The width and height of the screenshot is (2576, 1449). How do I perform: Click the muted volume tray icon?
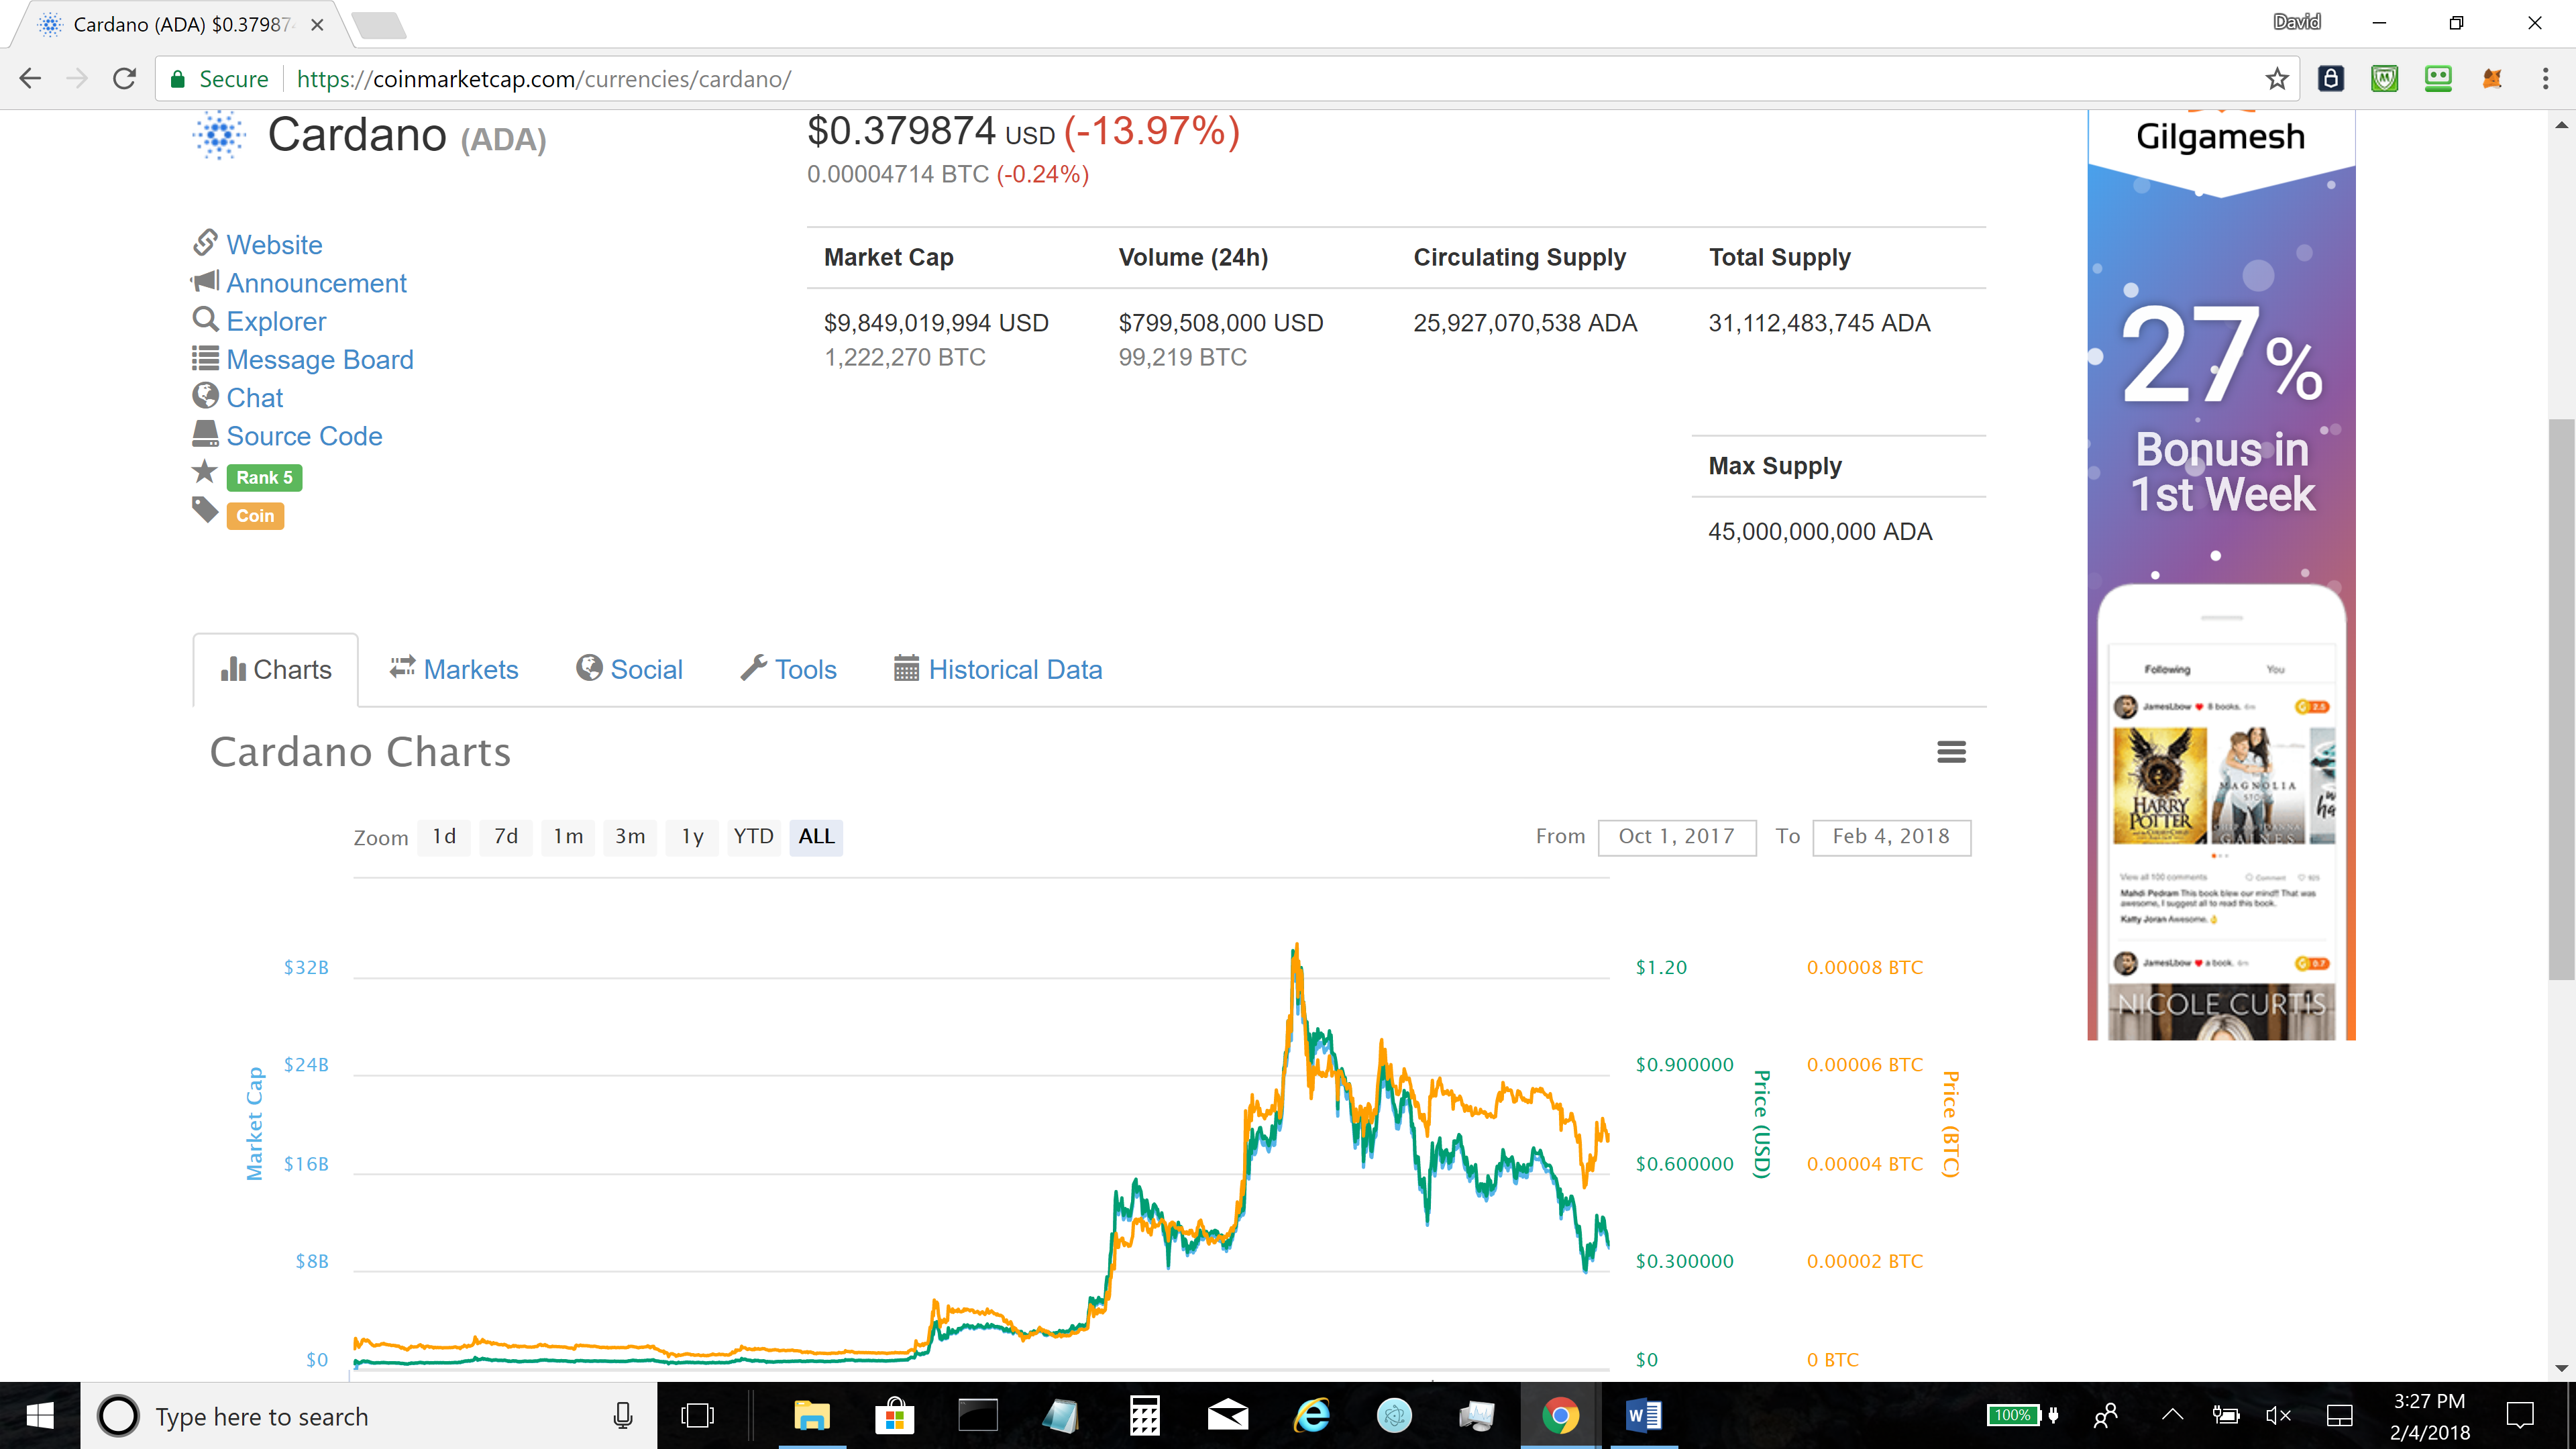(2278, 1416)
